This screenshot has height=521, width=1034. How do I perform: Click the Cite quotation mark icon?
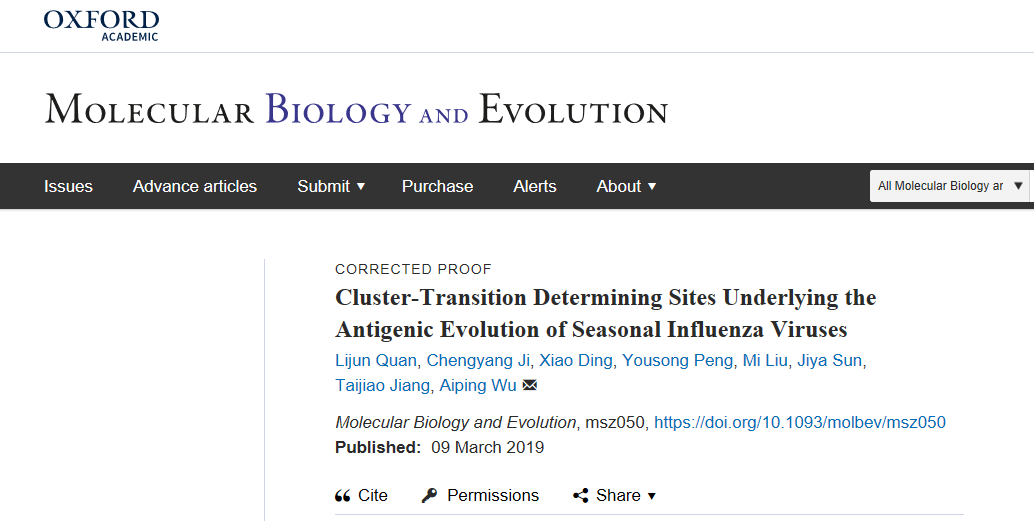pyautogui.click(x=343, y=496)
